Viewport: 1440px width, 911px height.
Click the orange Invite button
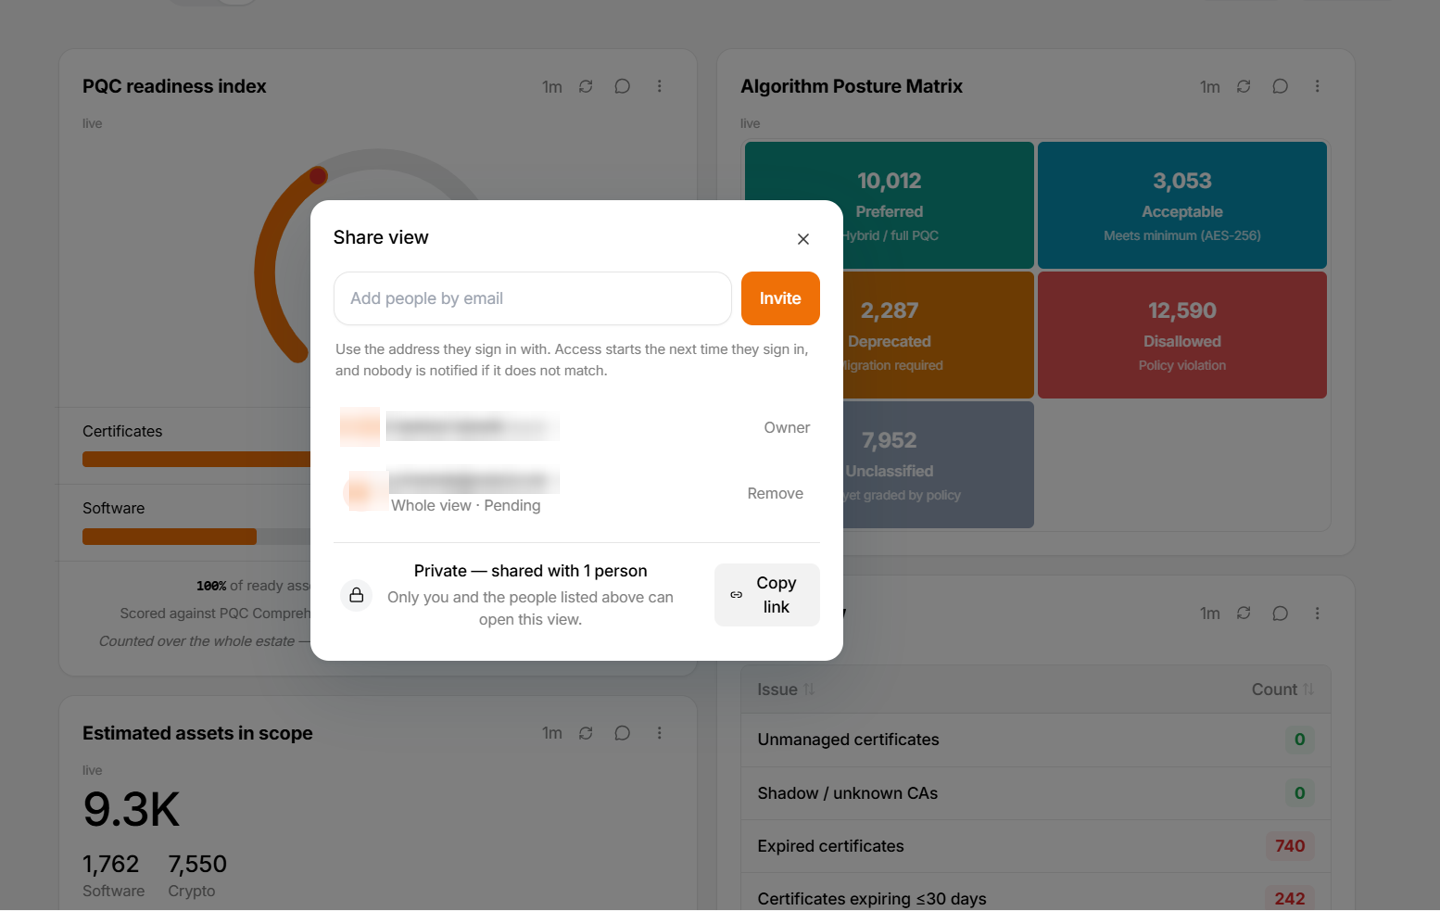coord(780,298)
